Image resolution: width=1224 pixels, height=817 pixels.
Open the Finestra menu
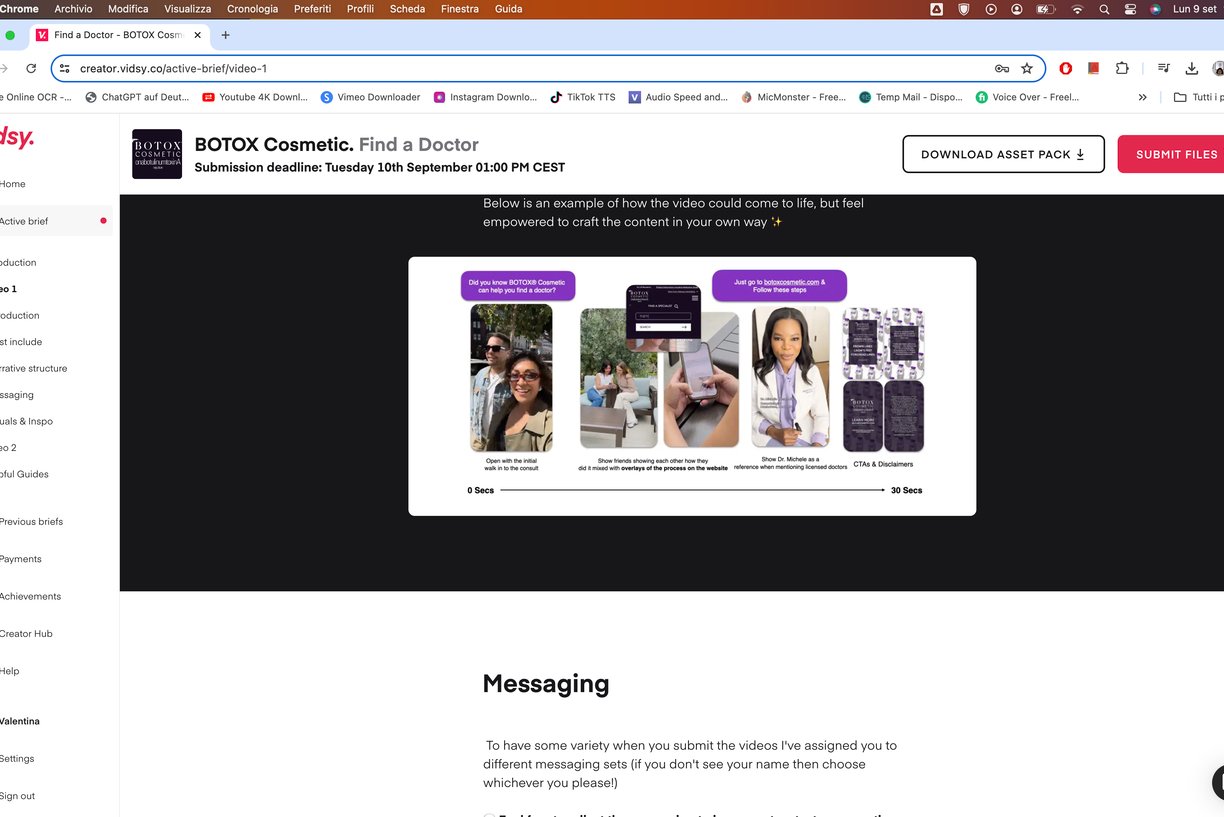tap(460, 9)
